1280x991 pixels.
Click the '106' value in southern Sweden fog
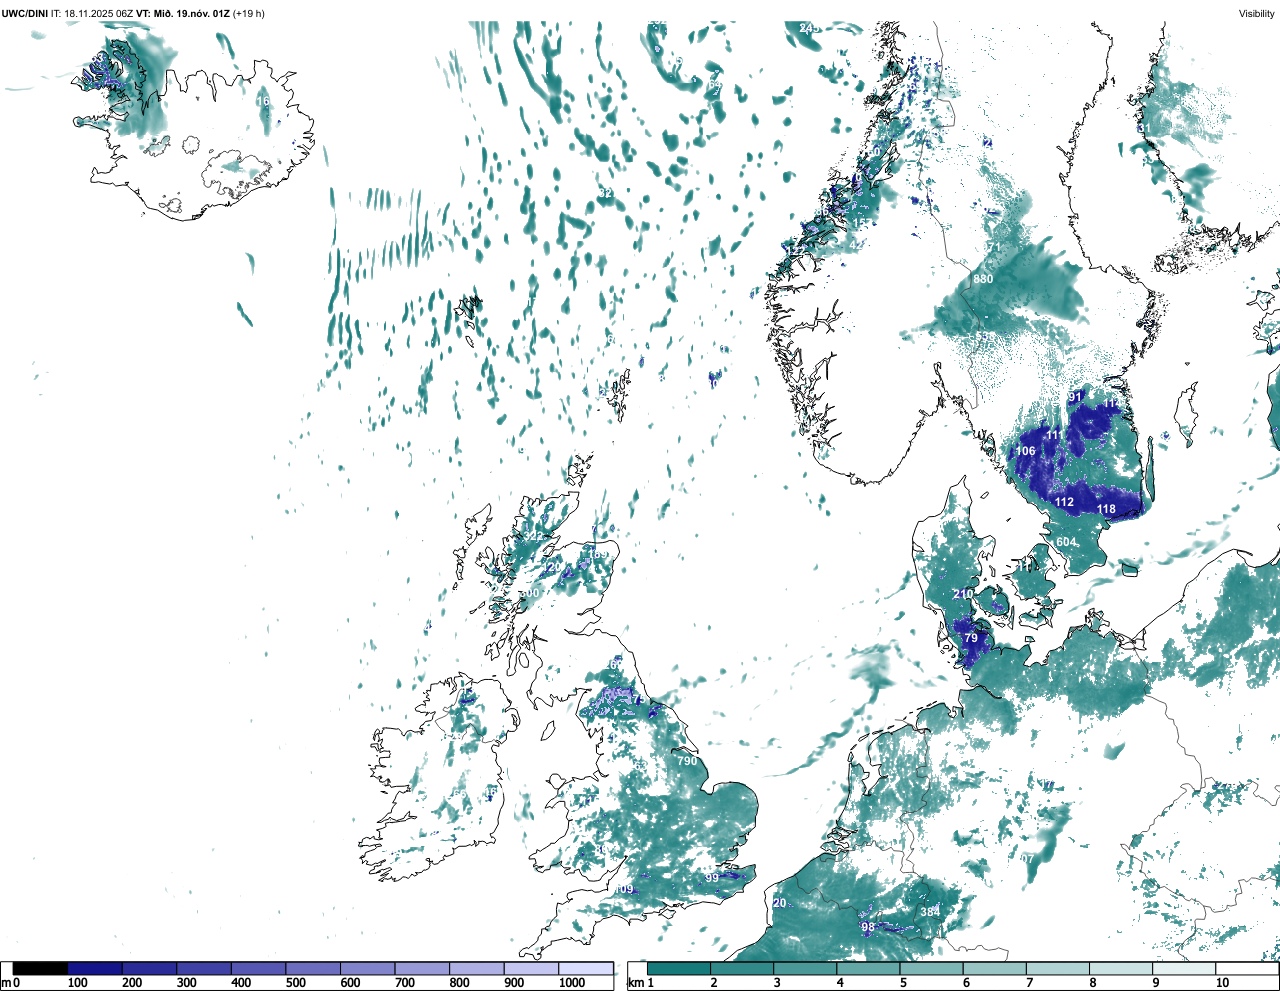[x=1026, y=451]
